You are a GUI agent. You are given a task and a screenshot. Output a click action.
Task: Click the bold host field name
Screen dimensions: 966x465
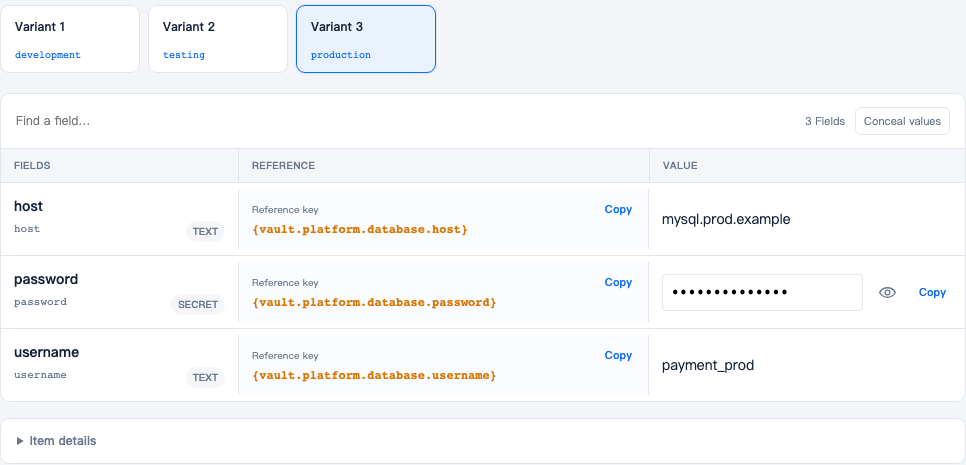[28, 206]
